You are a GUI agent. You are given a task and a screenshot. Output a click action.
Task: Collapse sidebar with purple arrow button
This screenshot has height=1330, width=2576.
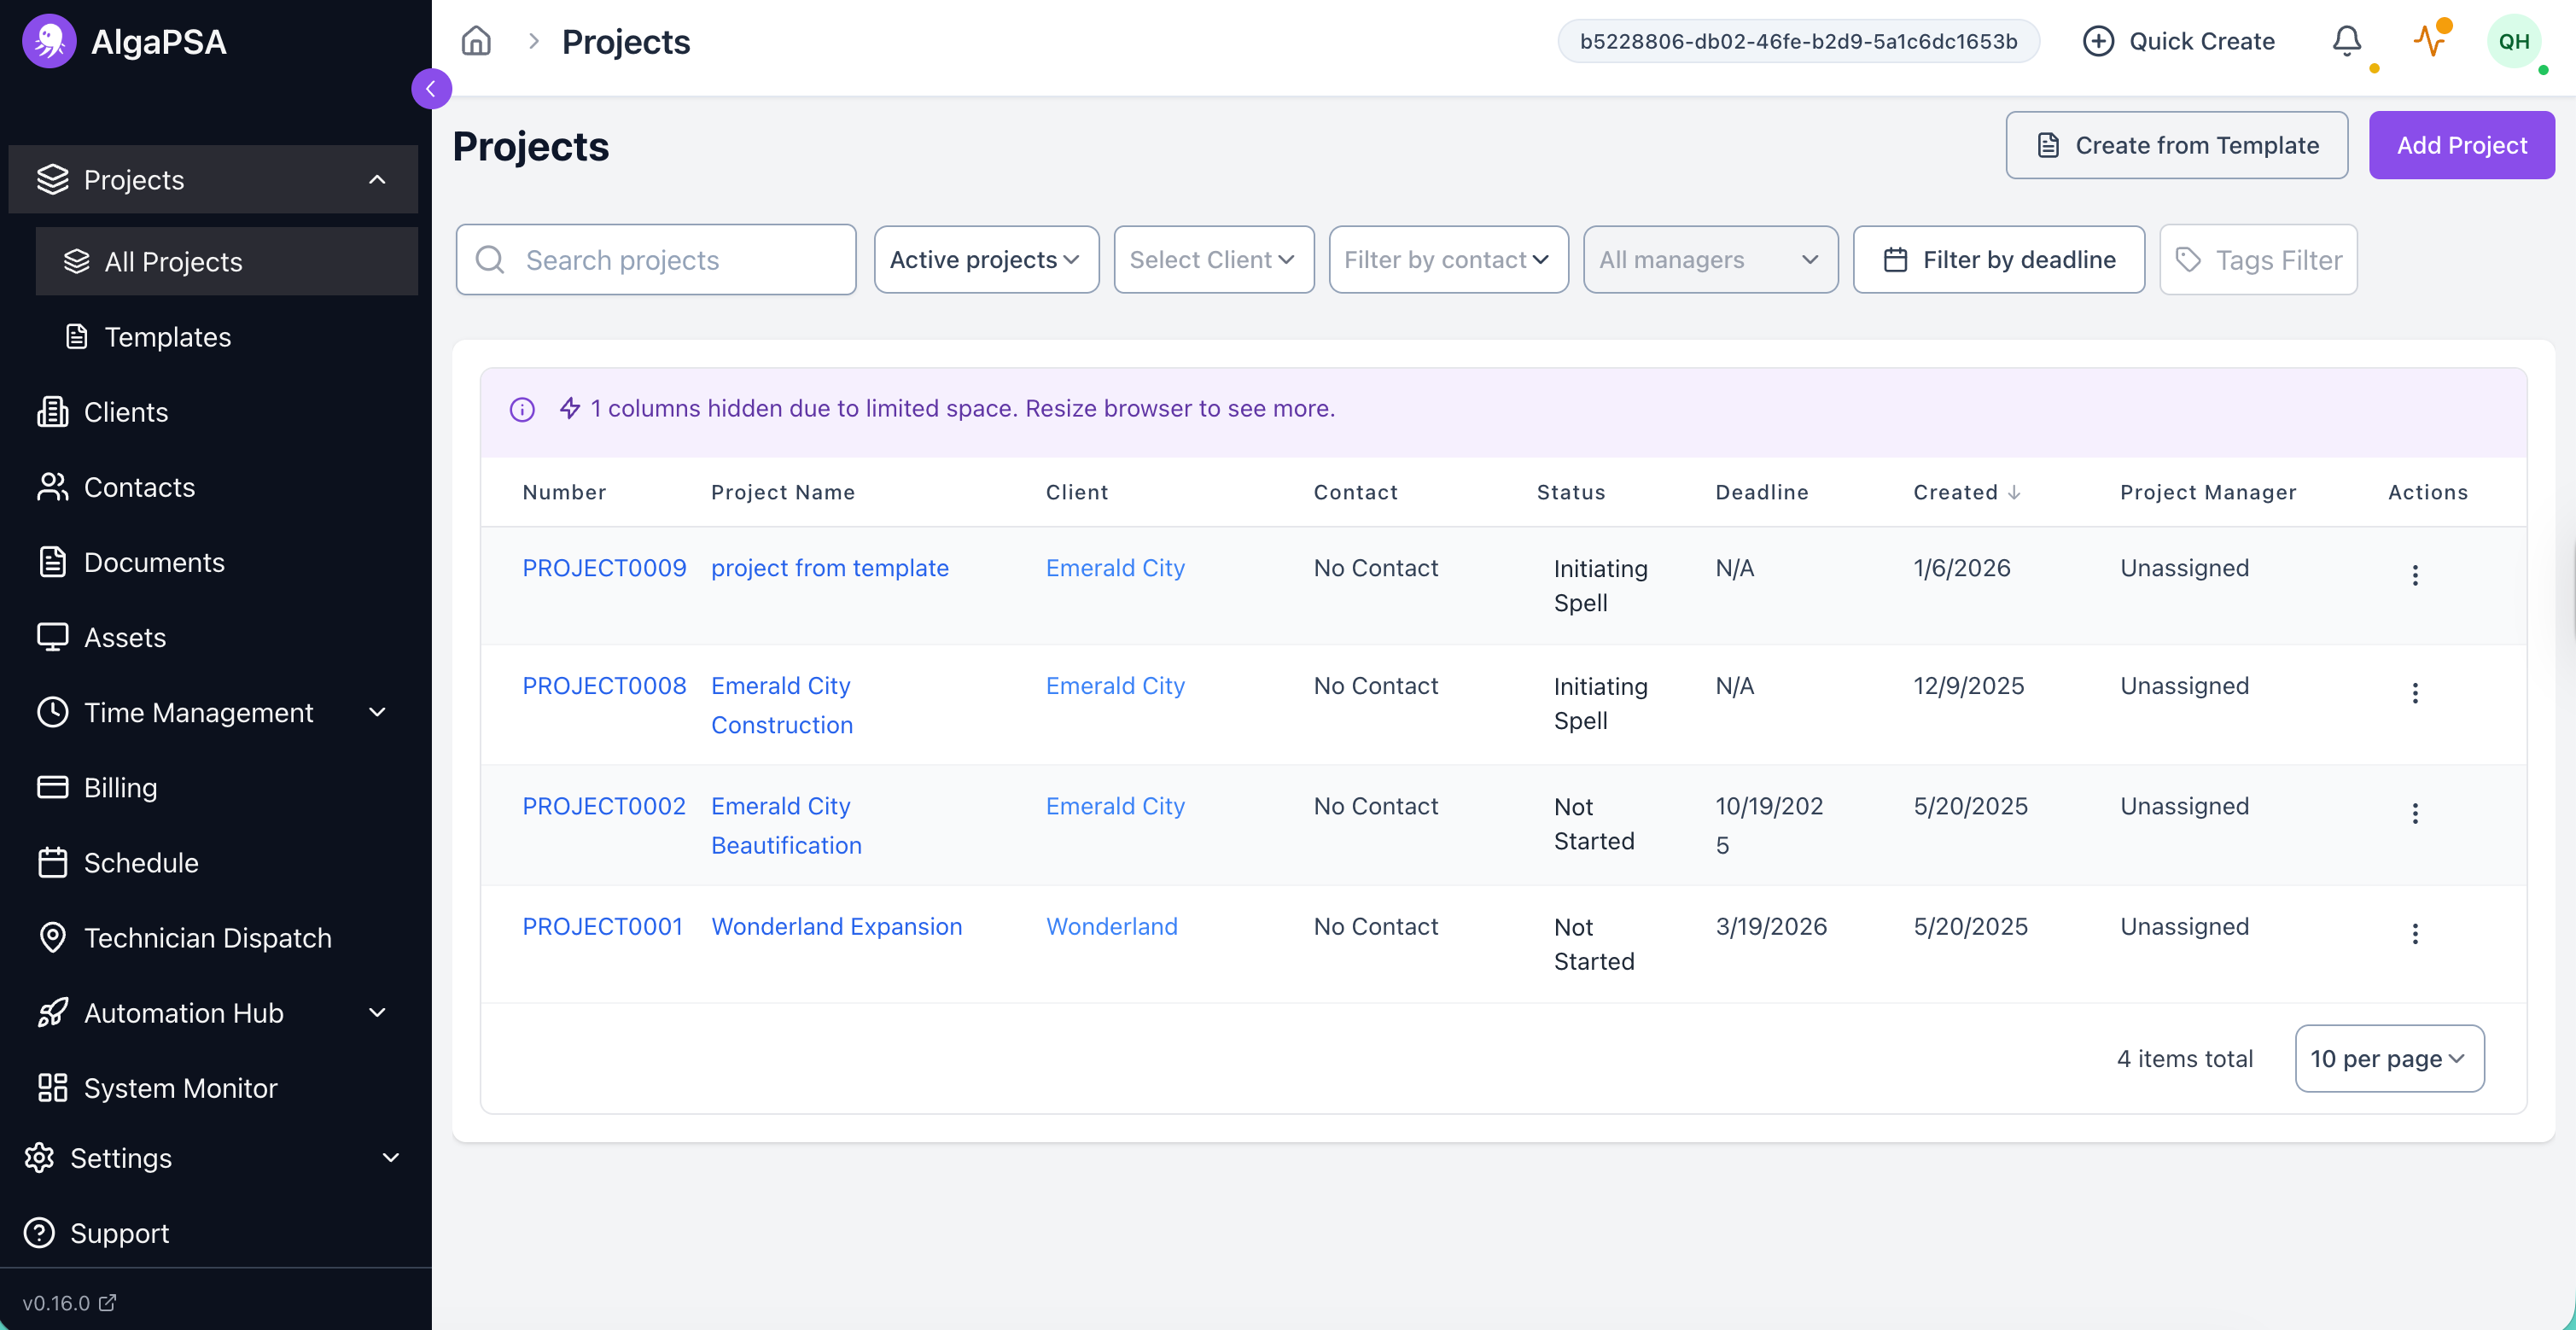[x=431, y=88]
